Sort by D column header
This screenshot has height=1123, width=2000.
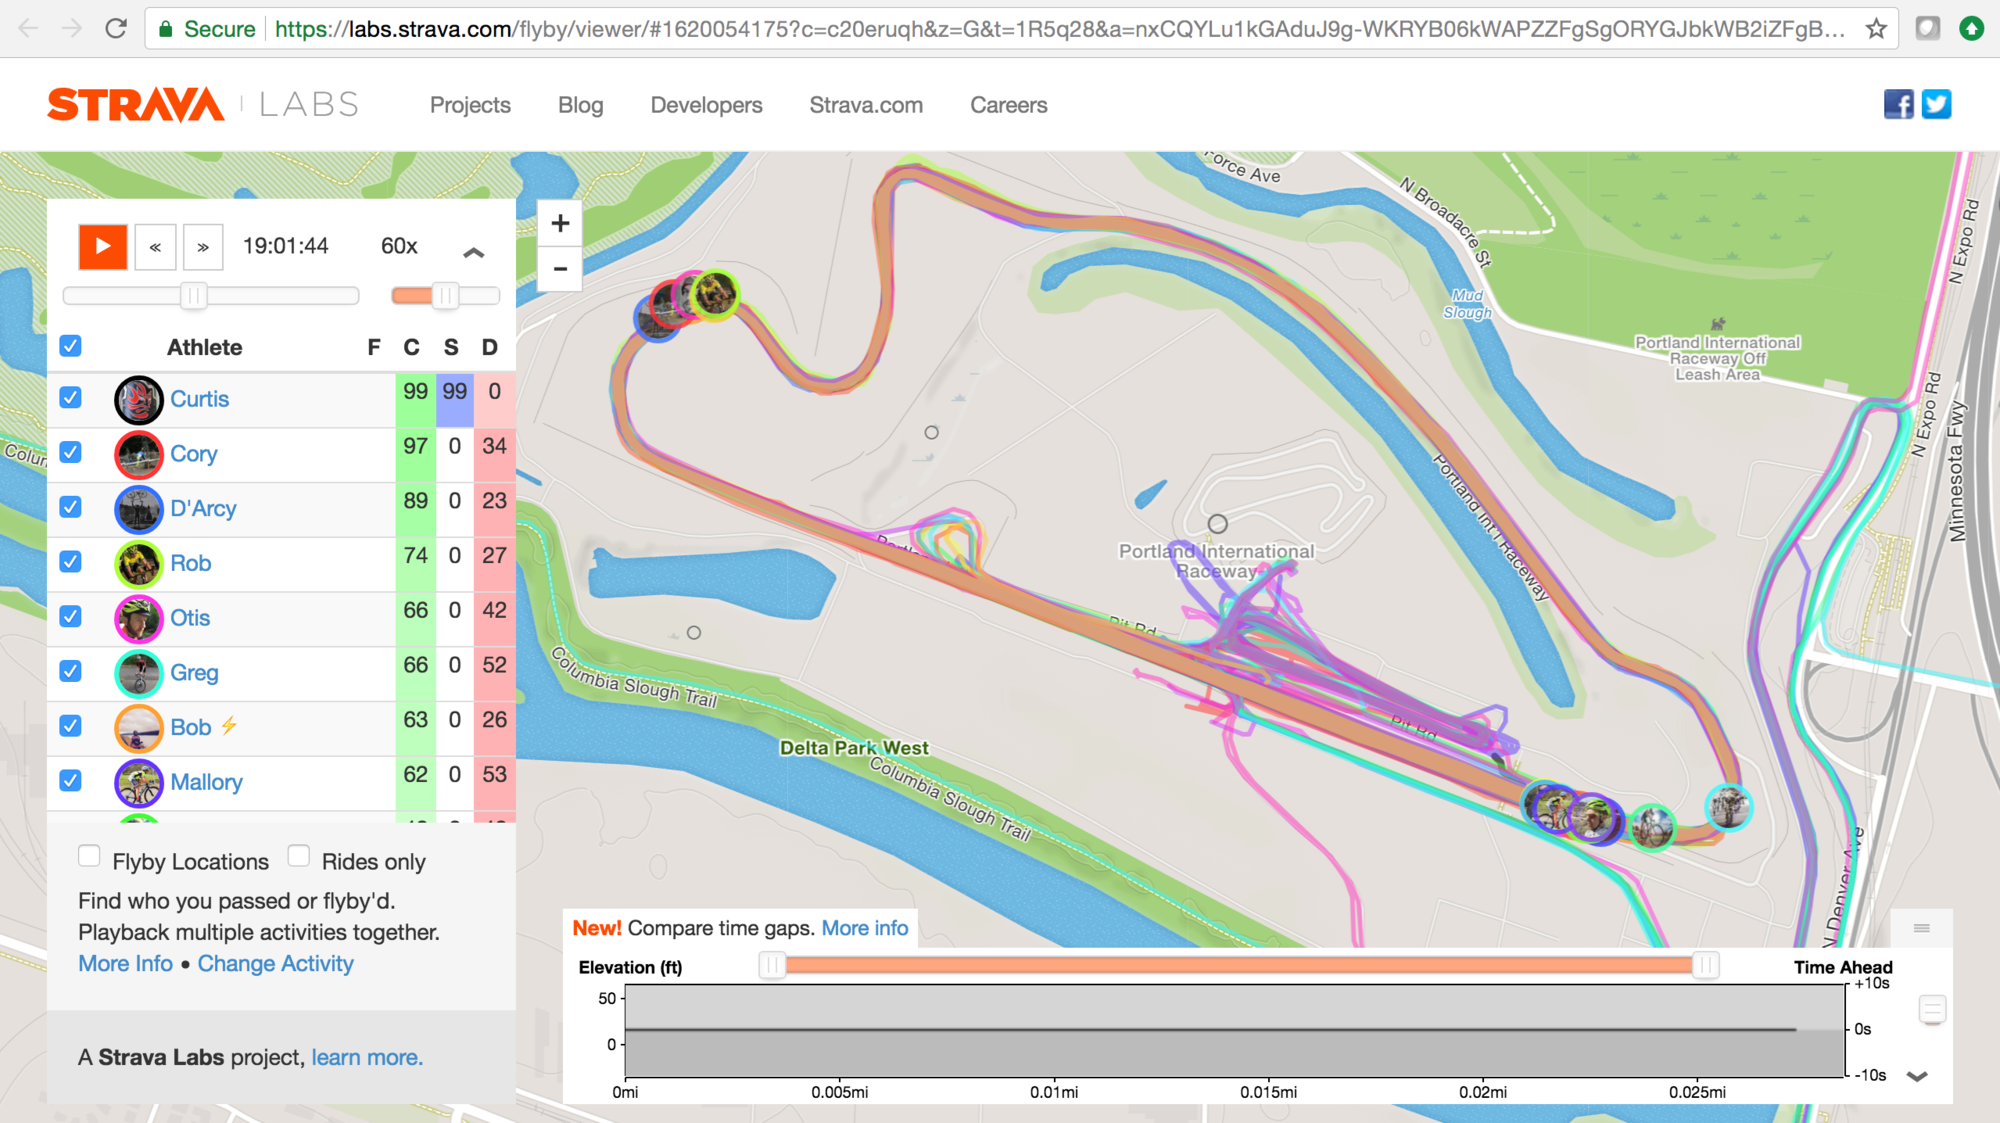(489, 347)
